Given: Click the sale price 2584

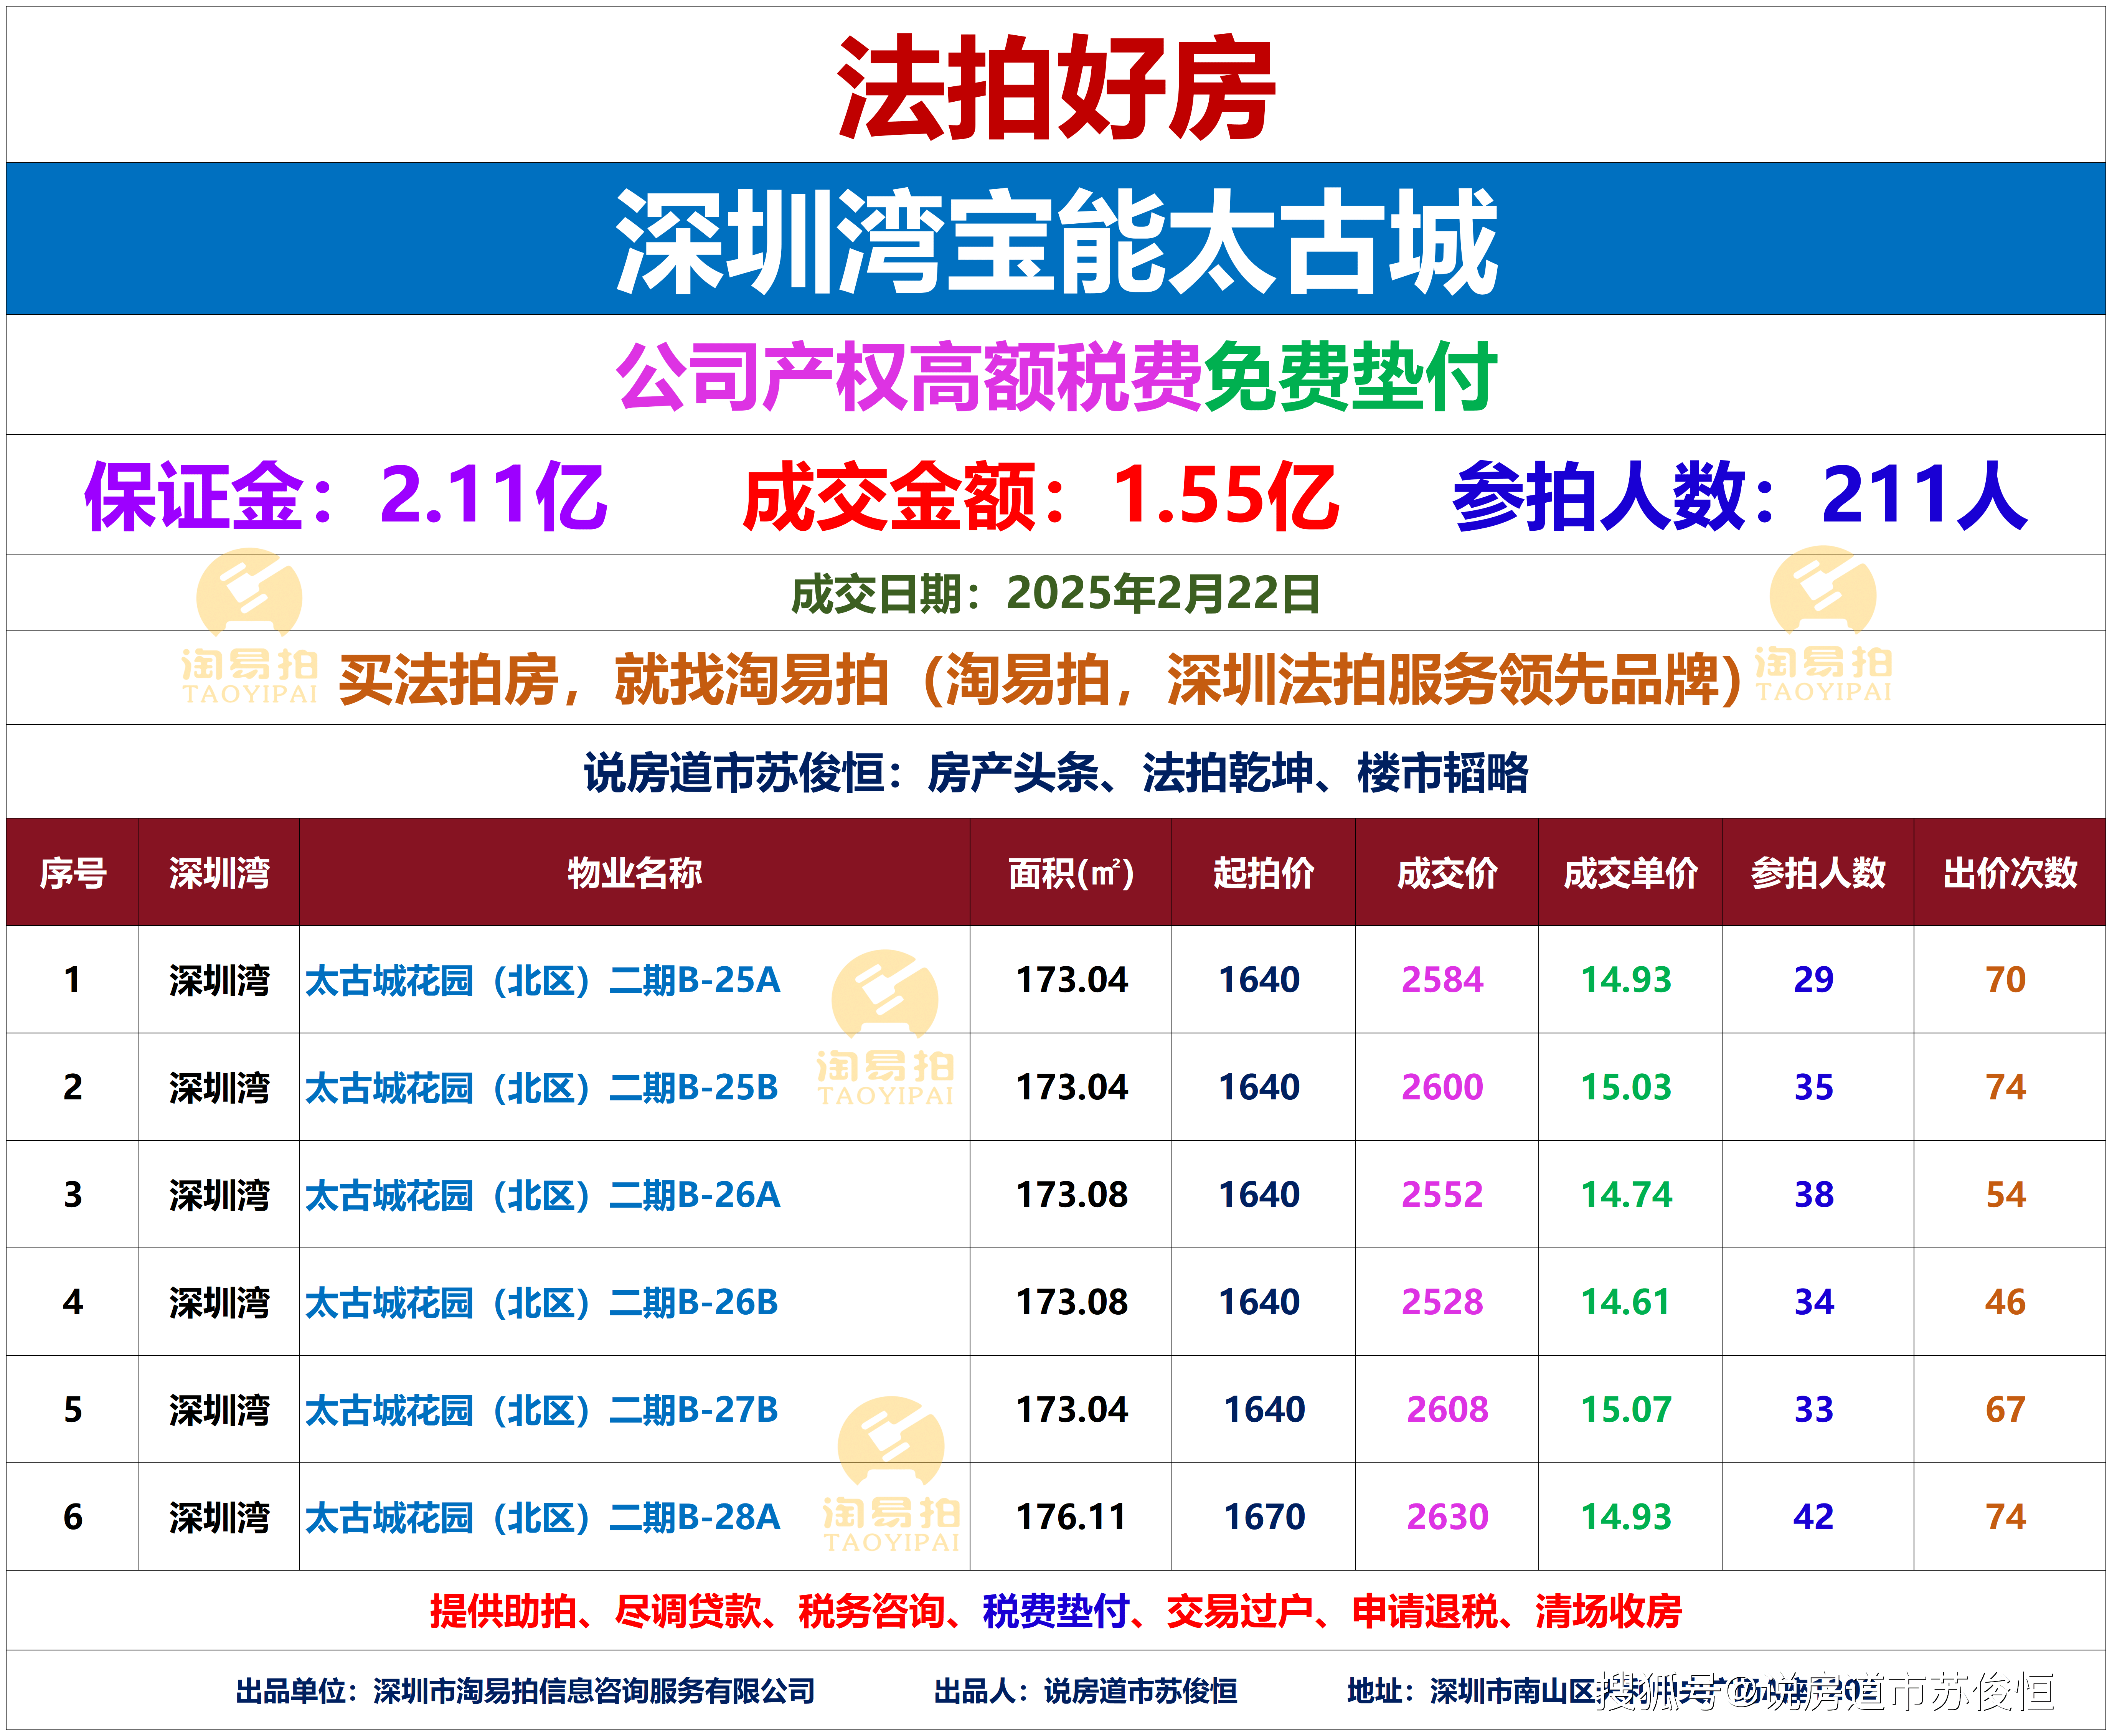Looking at the screenshot, I should tap(1442, 980).
